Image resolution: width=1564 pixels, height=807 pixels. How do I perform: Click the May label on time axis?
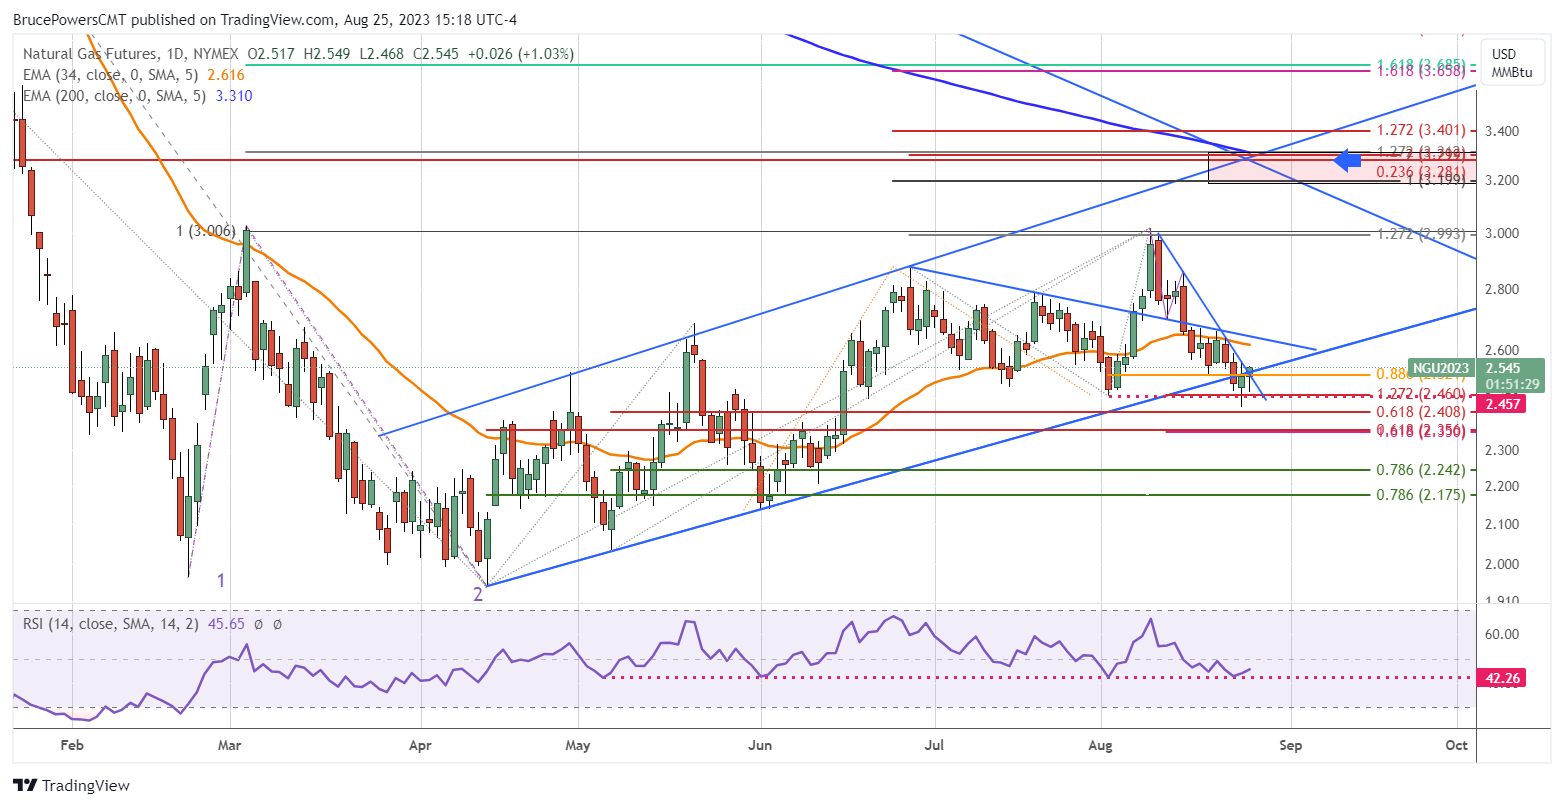(579, 745)
